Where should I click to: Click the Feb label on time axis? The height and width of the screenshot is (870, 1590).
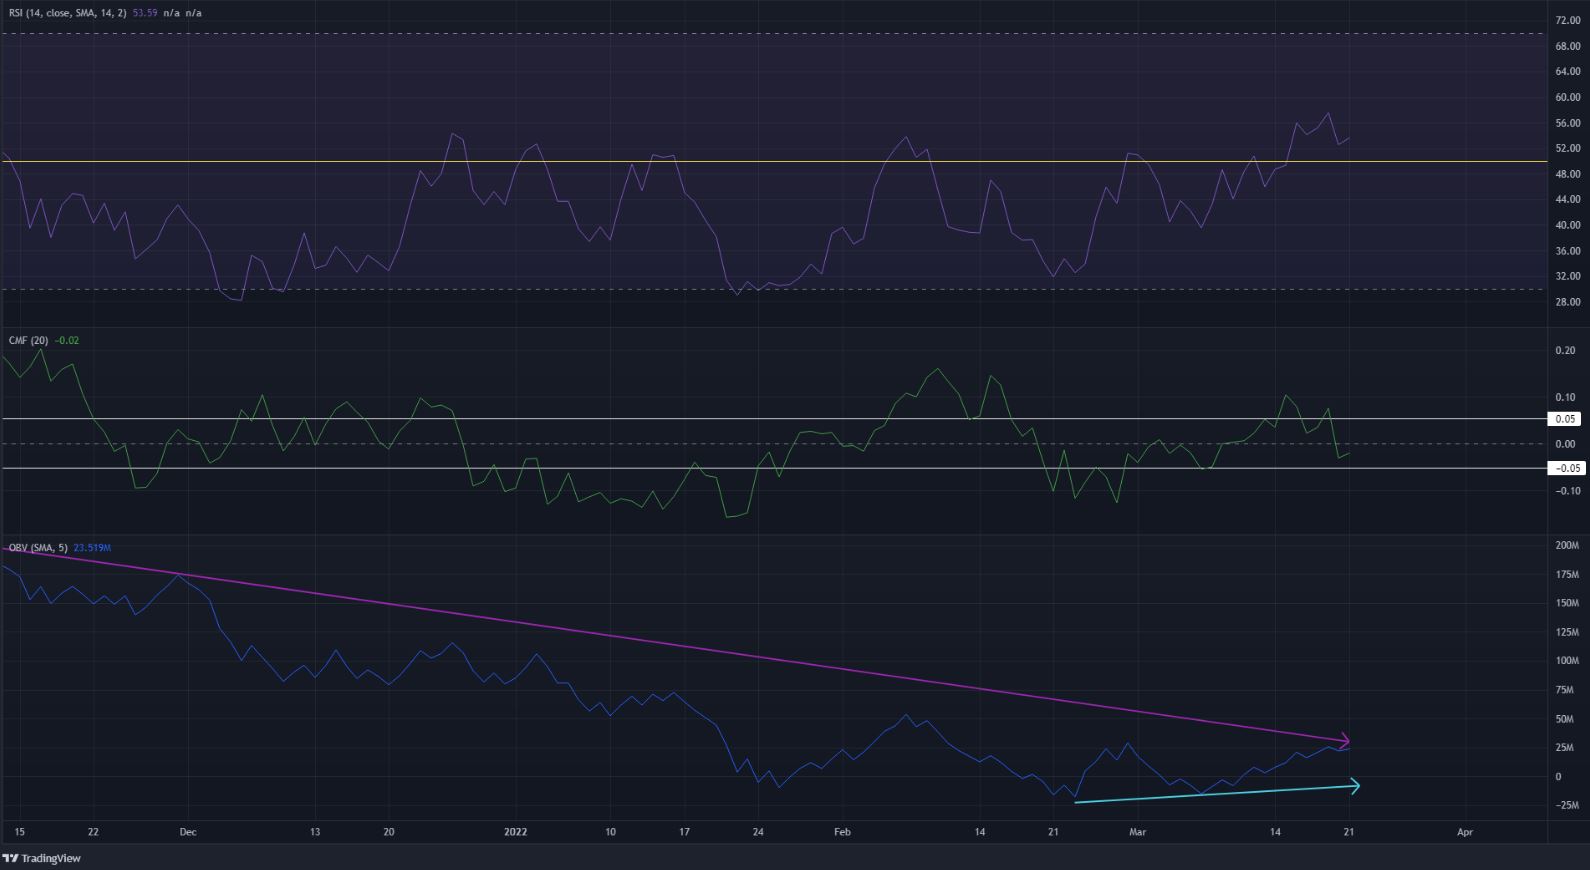pos(842,831)
